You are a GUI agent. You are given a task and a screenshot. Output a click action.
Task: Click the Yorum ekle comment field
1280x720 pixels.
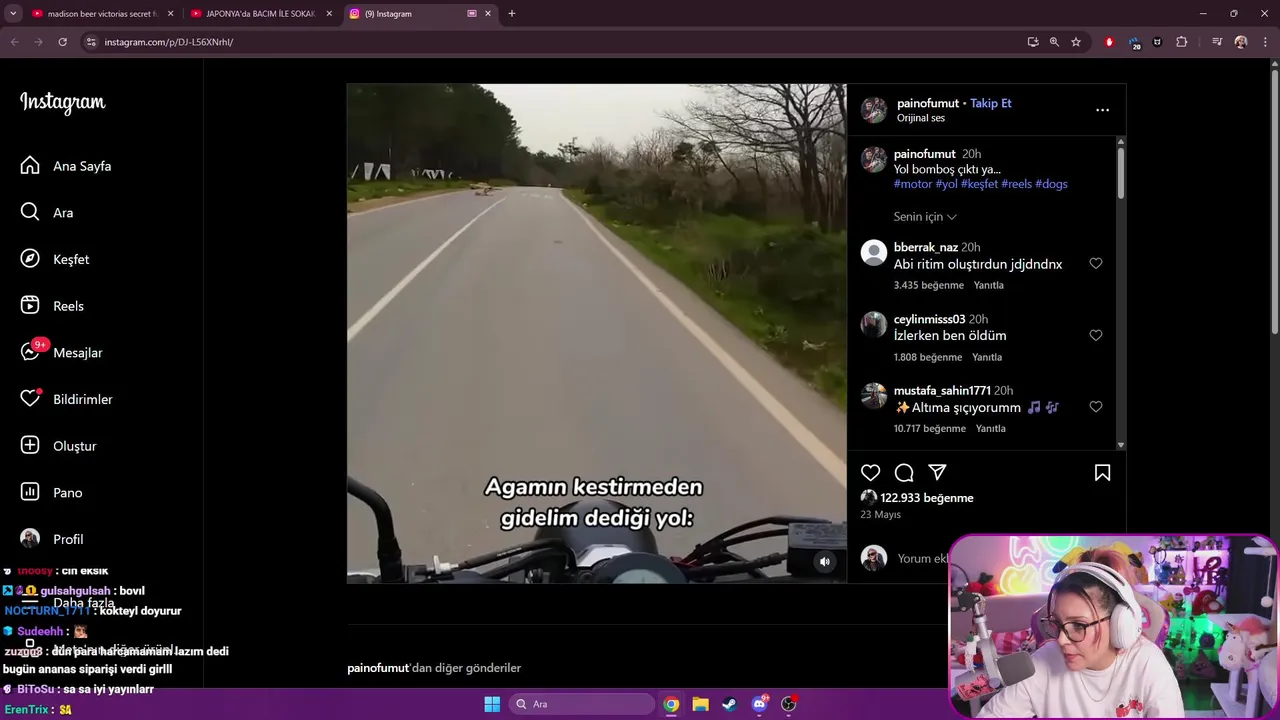tap(922, 559)
